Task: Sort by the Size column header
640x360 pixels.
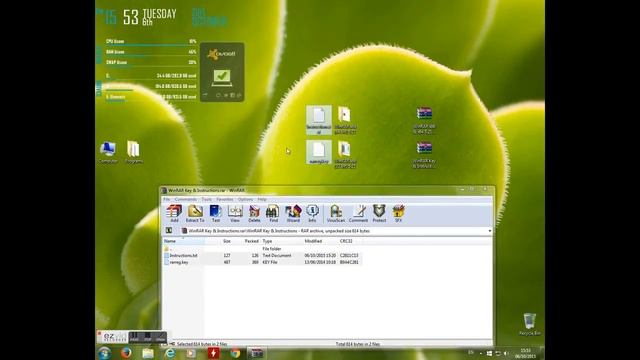Action: tap(219, 241)
